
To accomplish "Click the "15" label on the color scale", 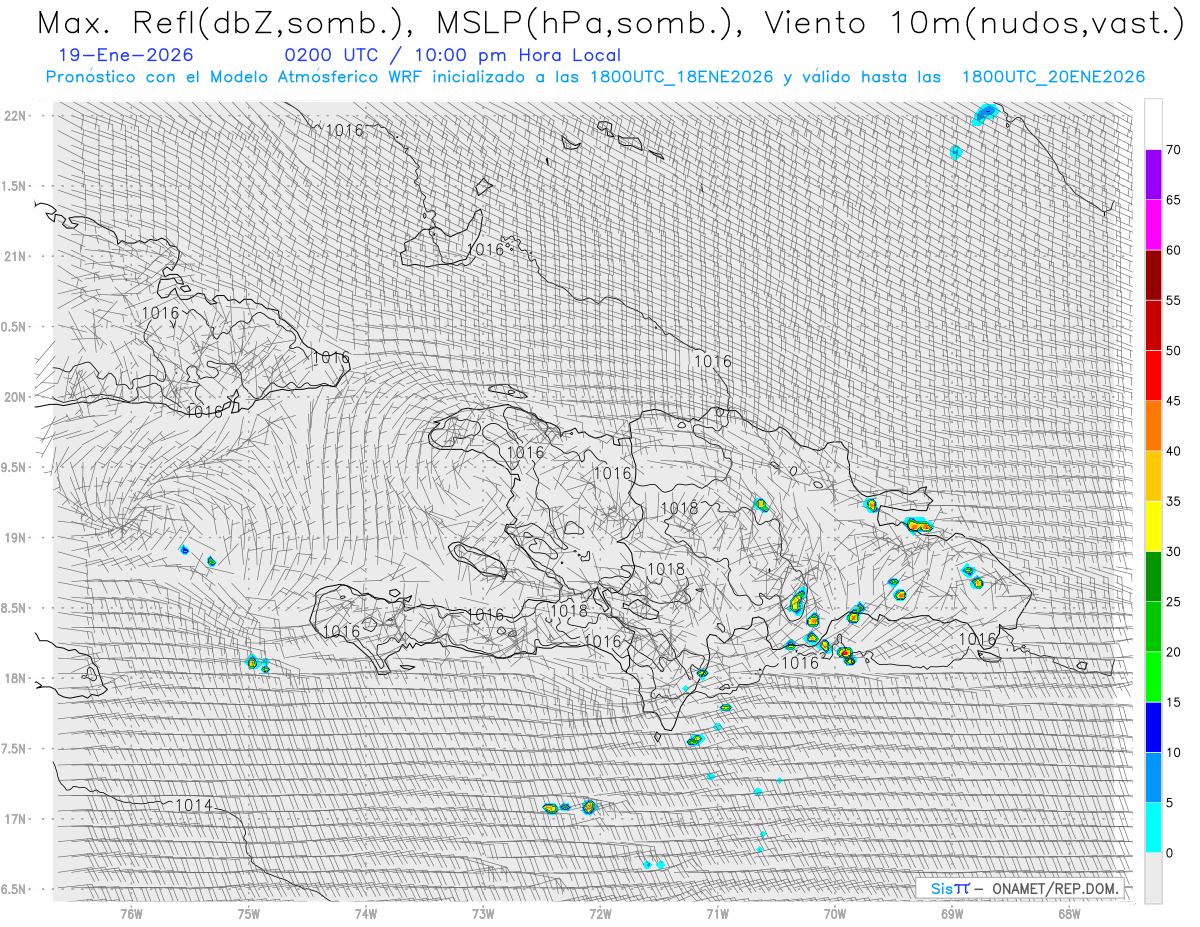I will coord(1173,703).
